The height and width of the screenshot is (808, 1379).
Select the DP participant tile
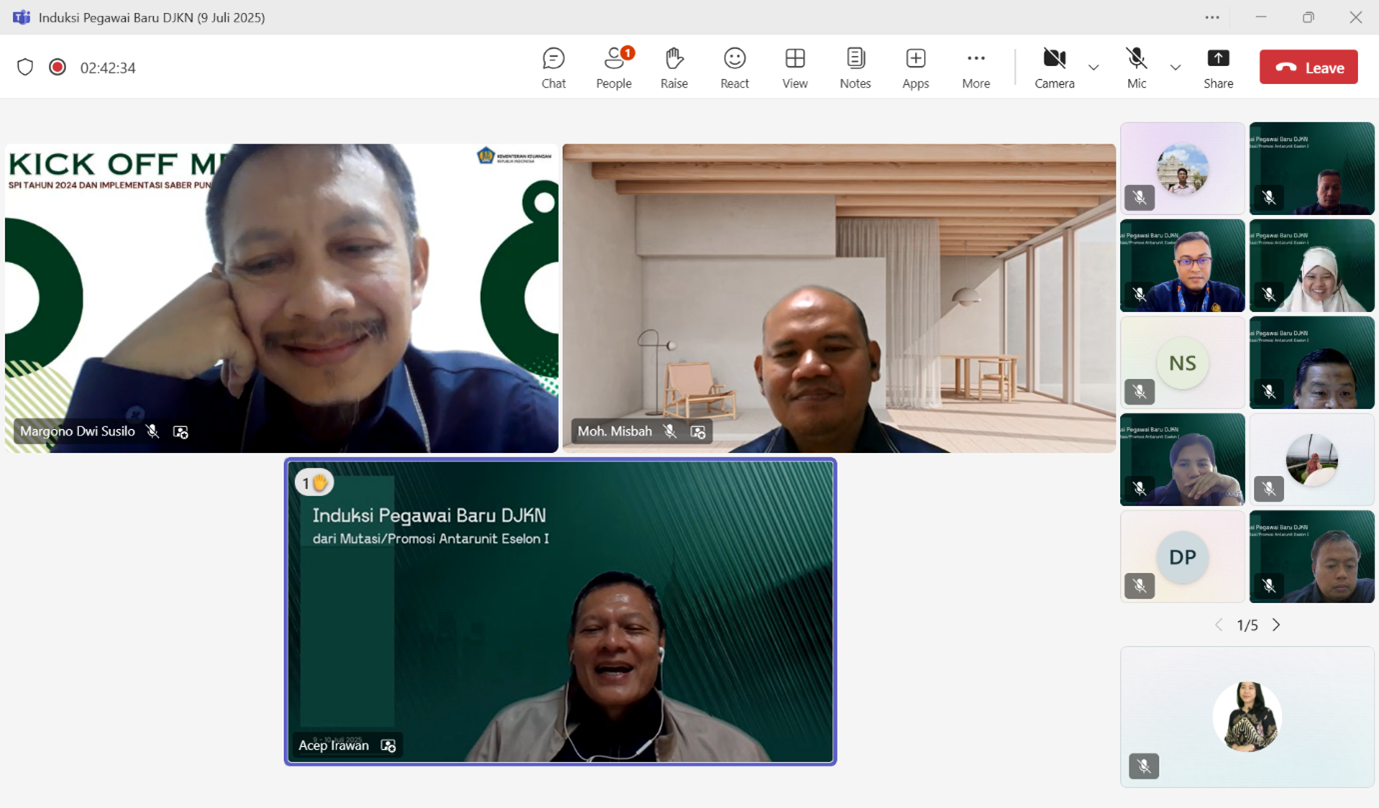(1182, 556)
